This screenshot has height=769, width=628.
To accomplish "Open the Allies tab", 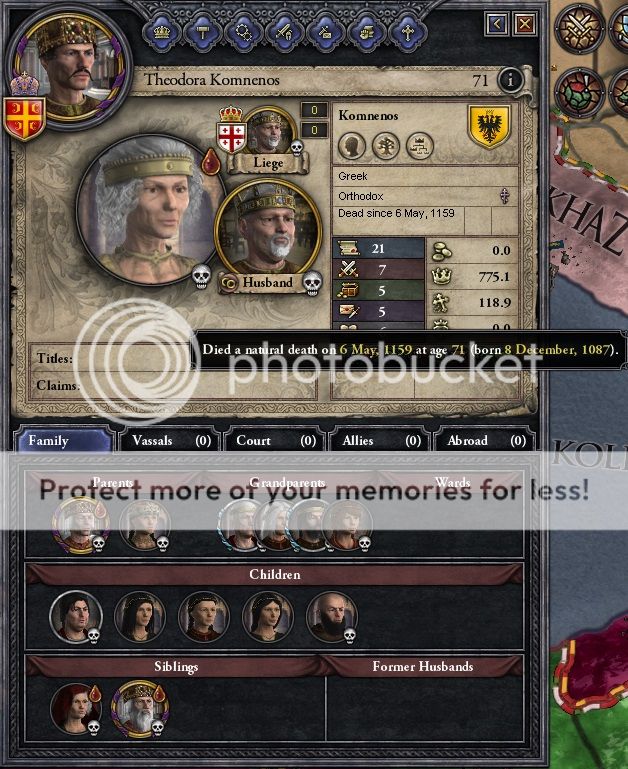I will 380,440.
